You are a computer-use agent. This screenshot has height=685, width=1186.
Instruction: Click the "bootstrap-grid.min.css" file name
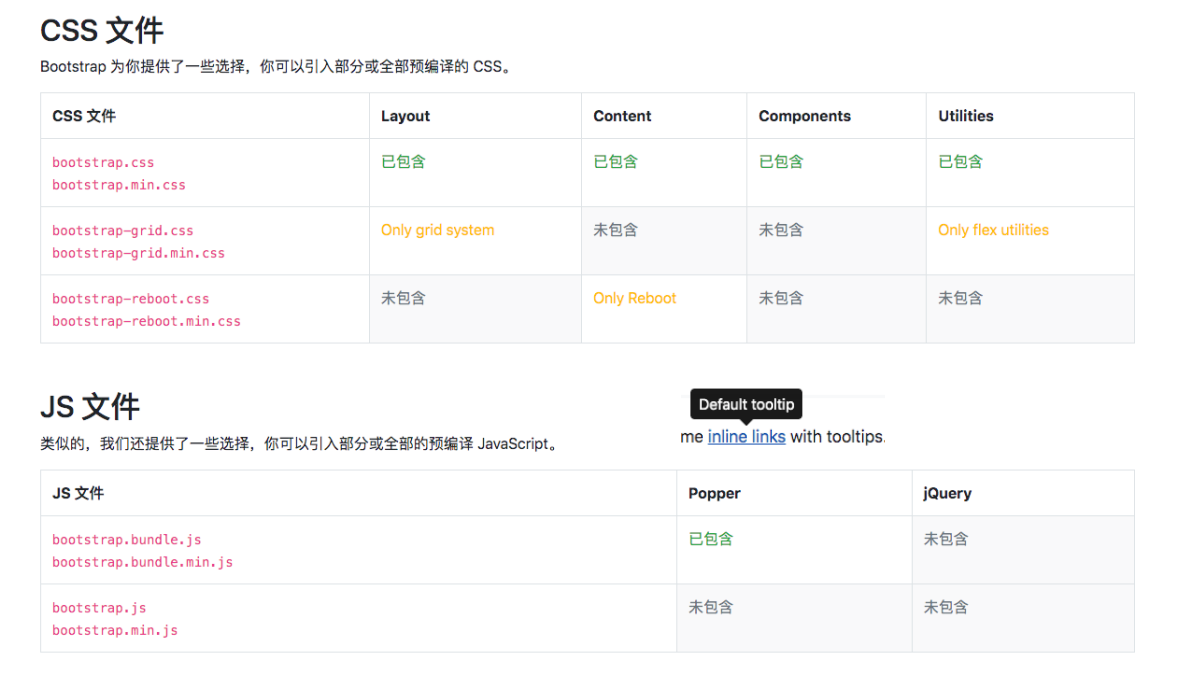(138, 253)
